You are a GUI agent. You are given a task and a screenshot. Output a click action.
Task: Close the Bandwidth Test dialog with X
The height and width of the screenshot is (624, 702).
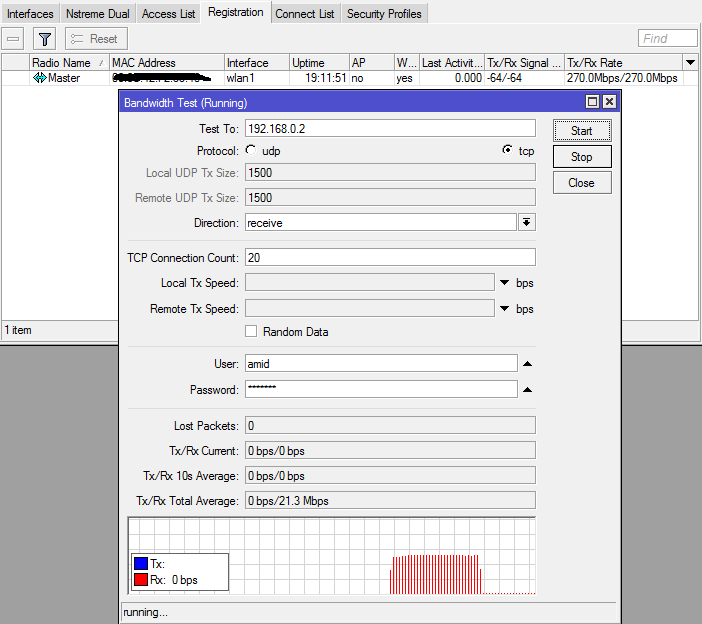609,102
